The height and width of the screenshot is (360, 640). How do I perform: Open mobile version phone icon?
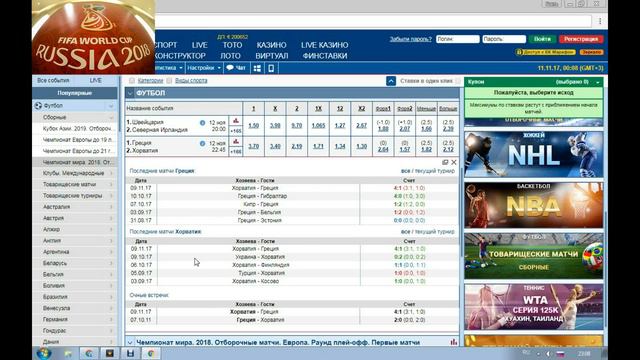pos(271,68)
